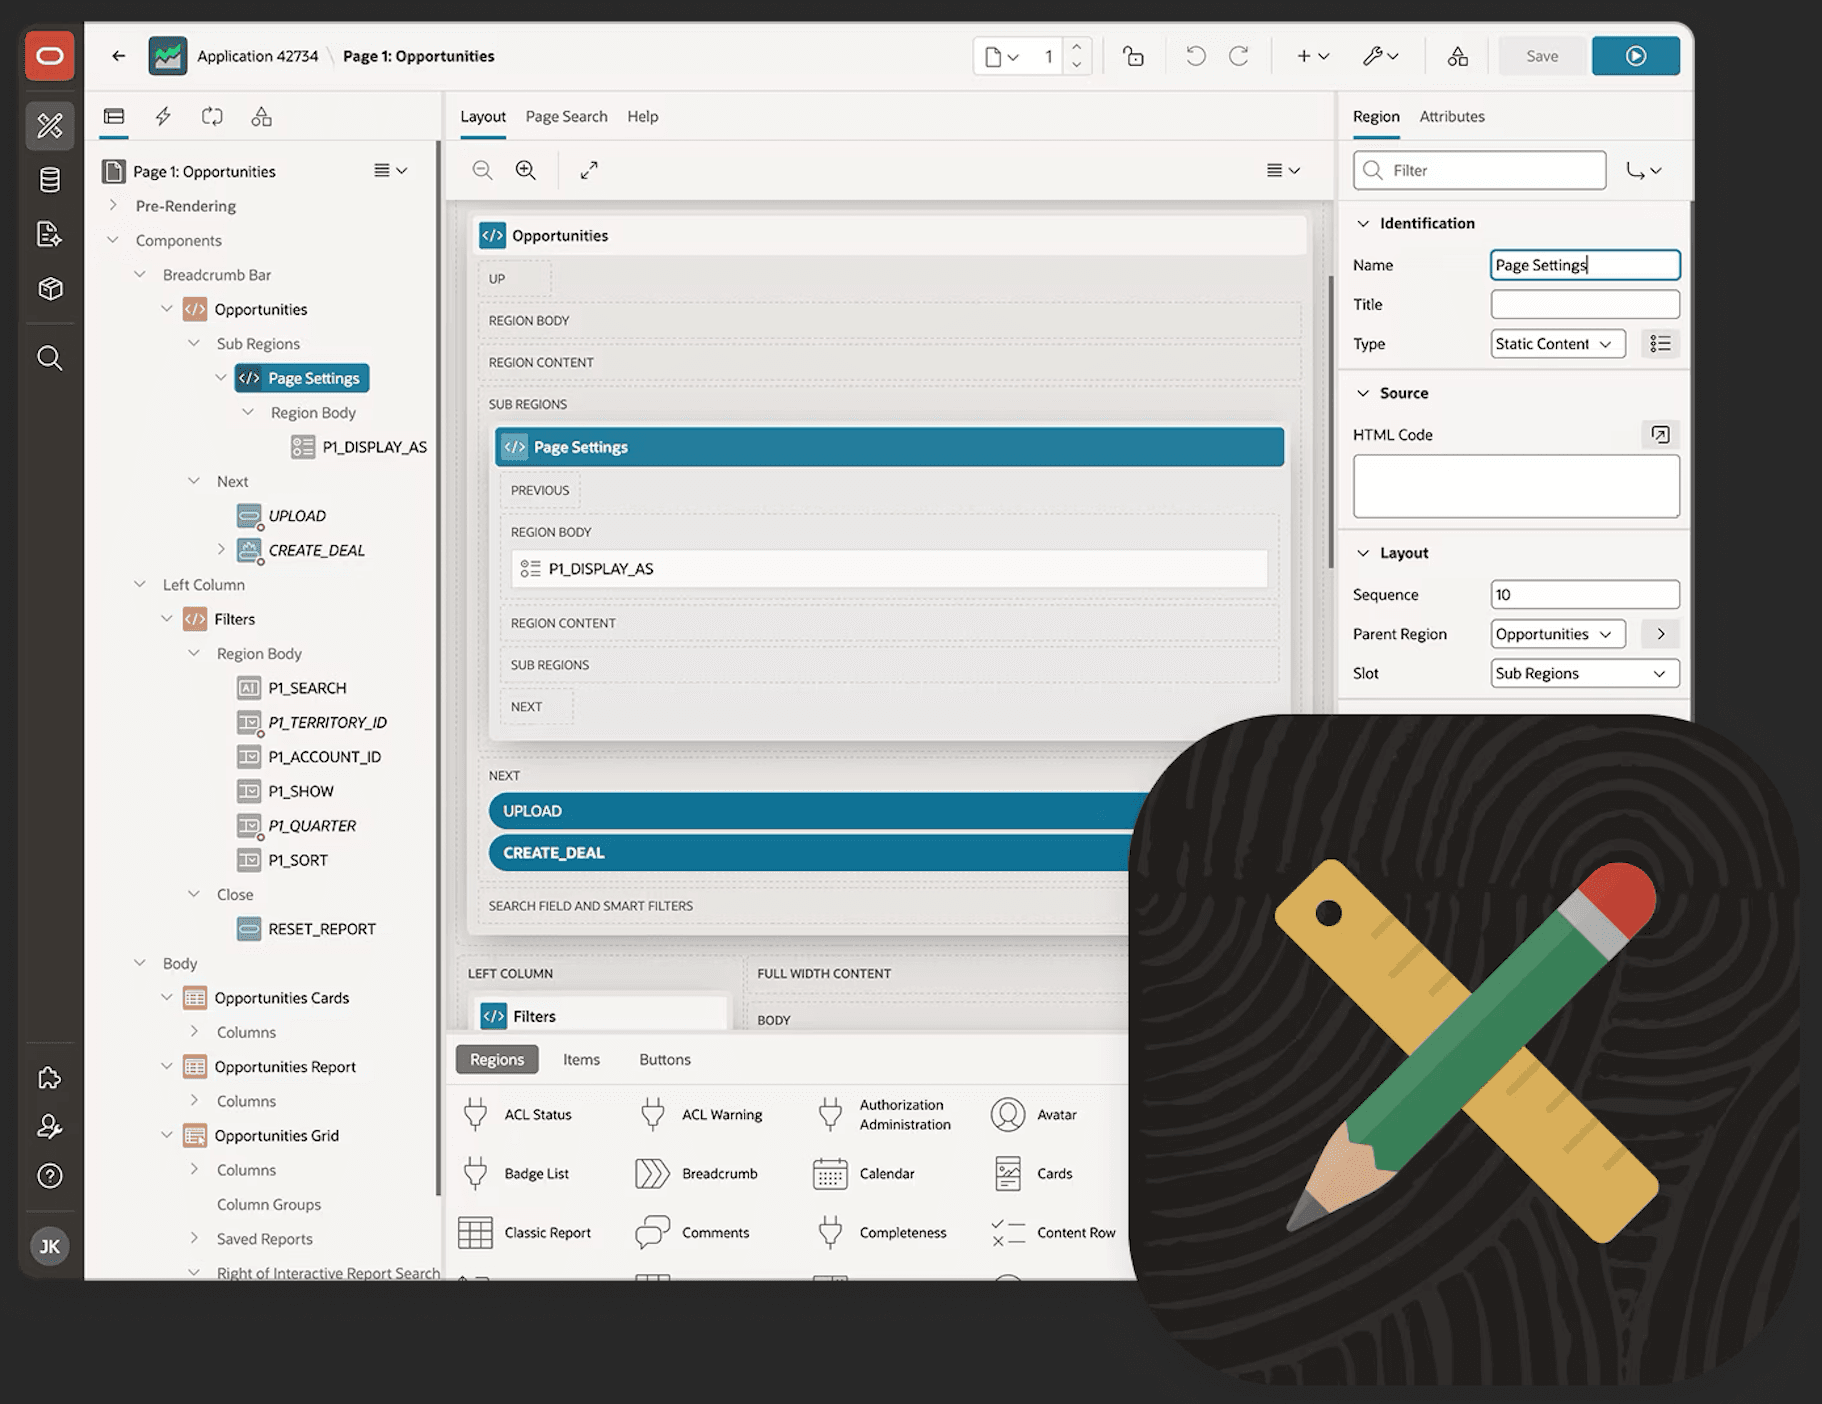
Task: Open the extensions puzzle icon in sidebar
Action: coord(50,1078)
